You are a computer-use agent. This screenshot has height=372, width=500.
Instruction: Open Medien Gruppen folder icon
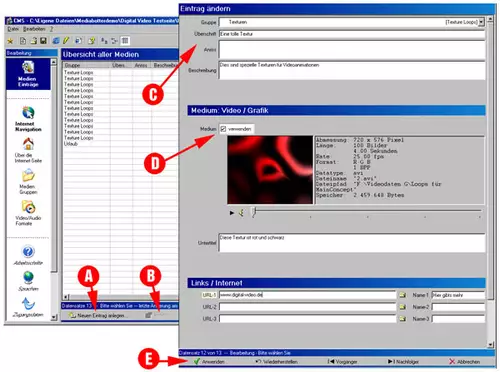tap(28, 182)
